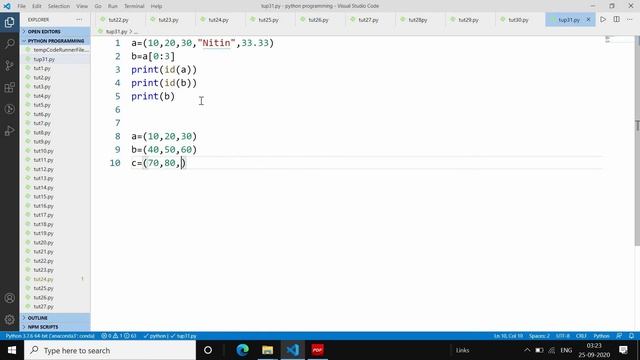
Task: Select tup31.py in the Explorer list
Action: pyautogui.click(x=44, y=59)
